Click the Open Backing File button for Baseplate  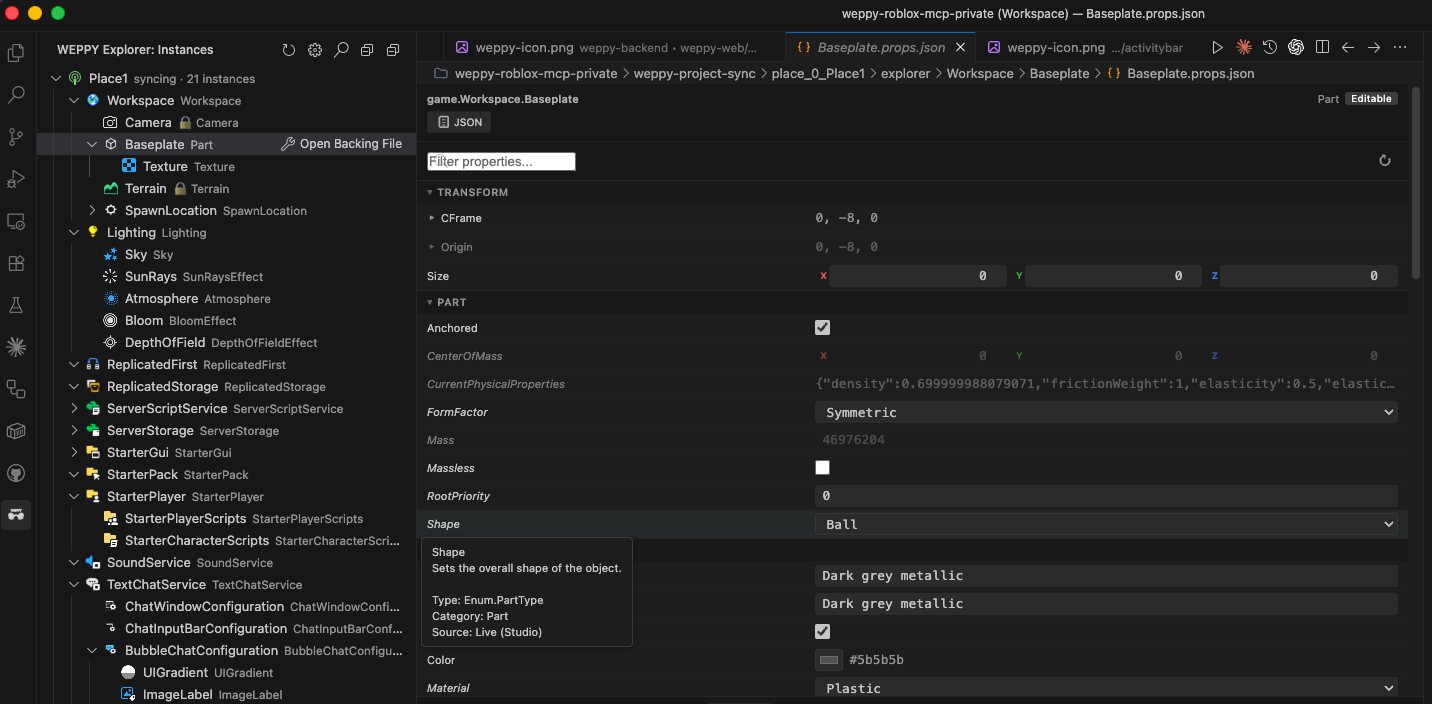pos(342,143)
